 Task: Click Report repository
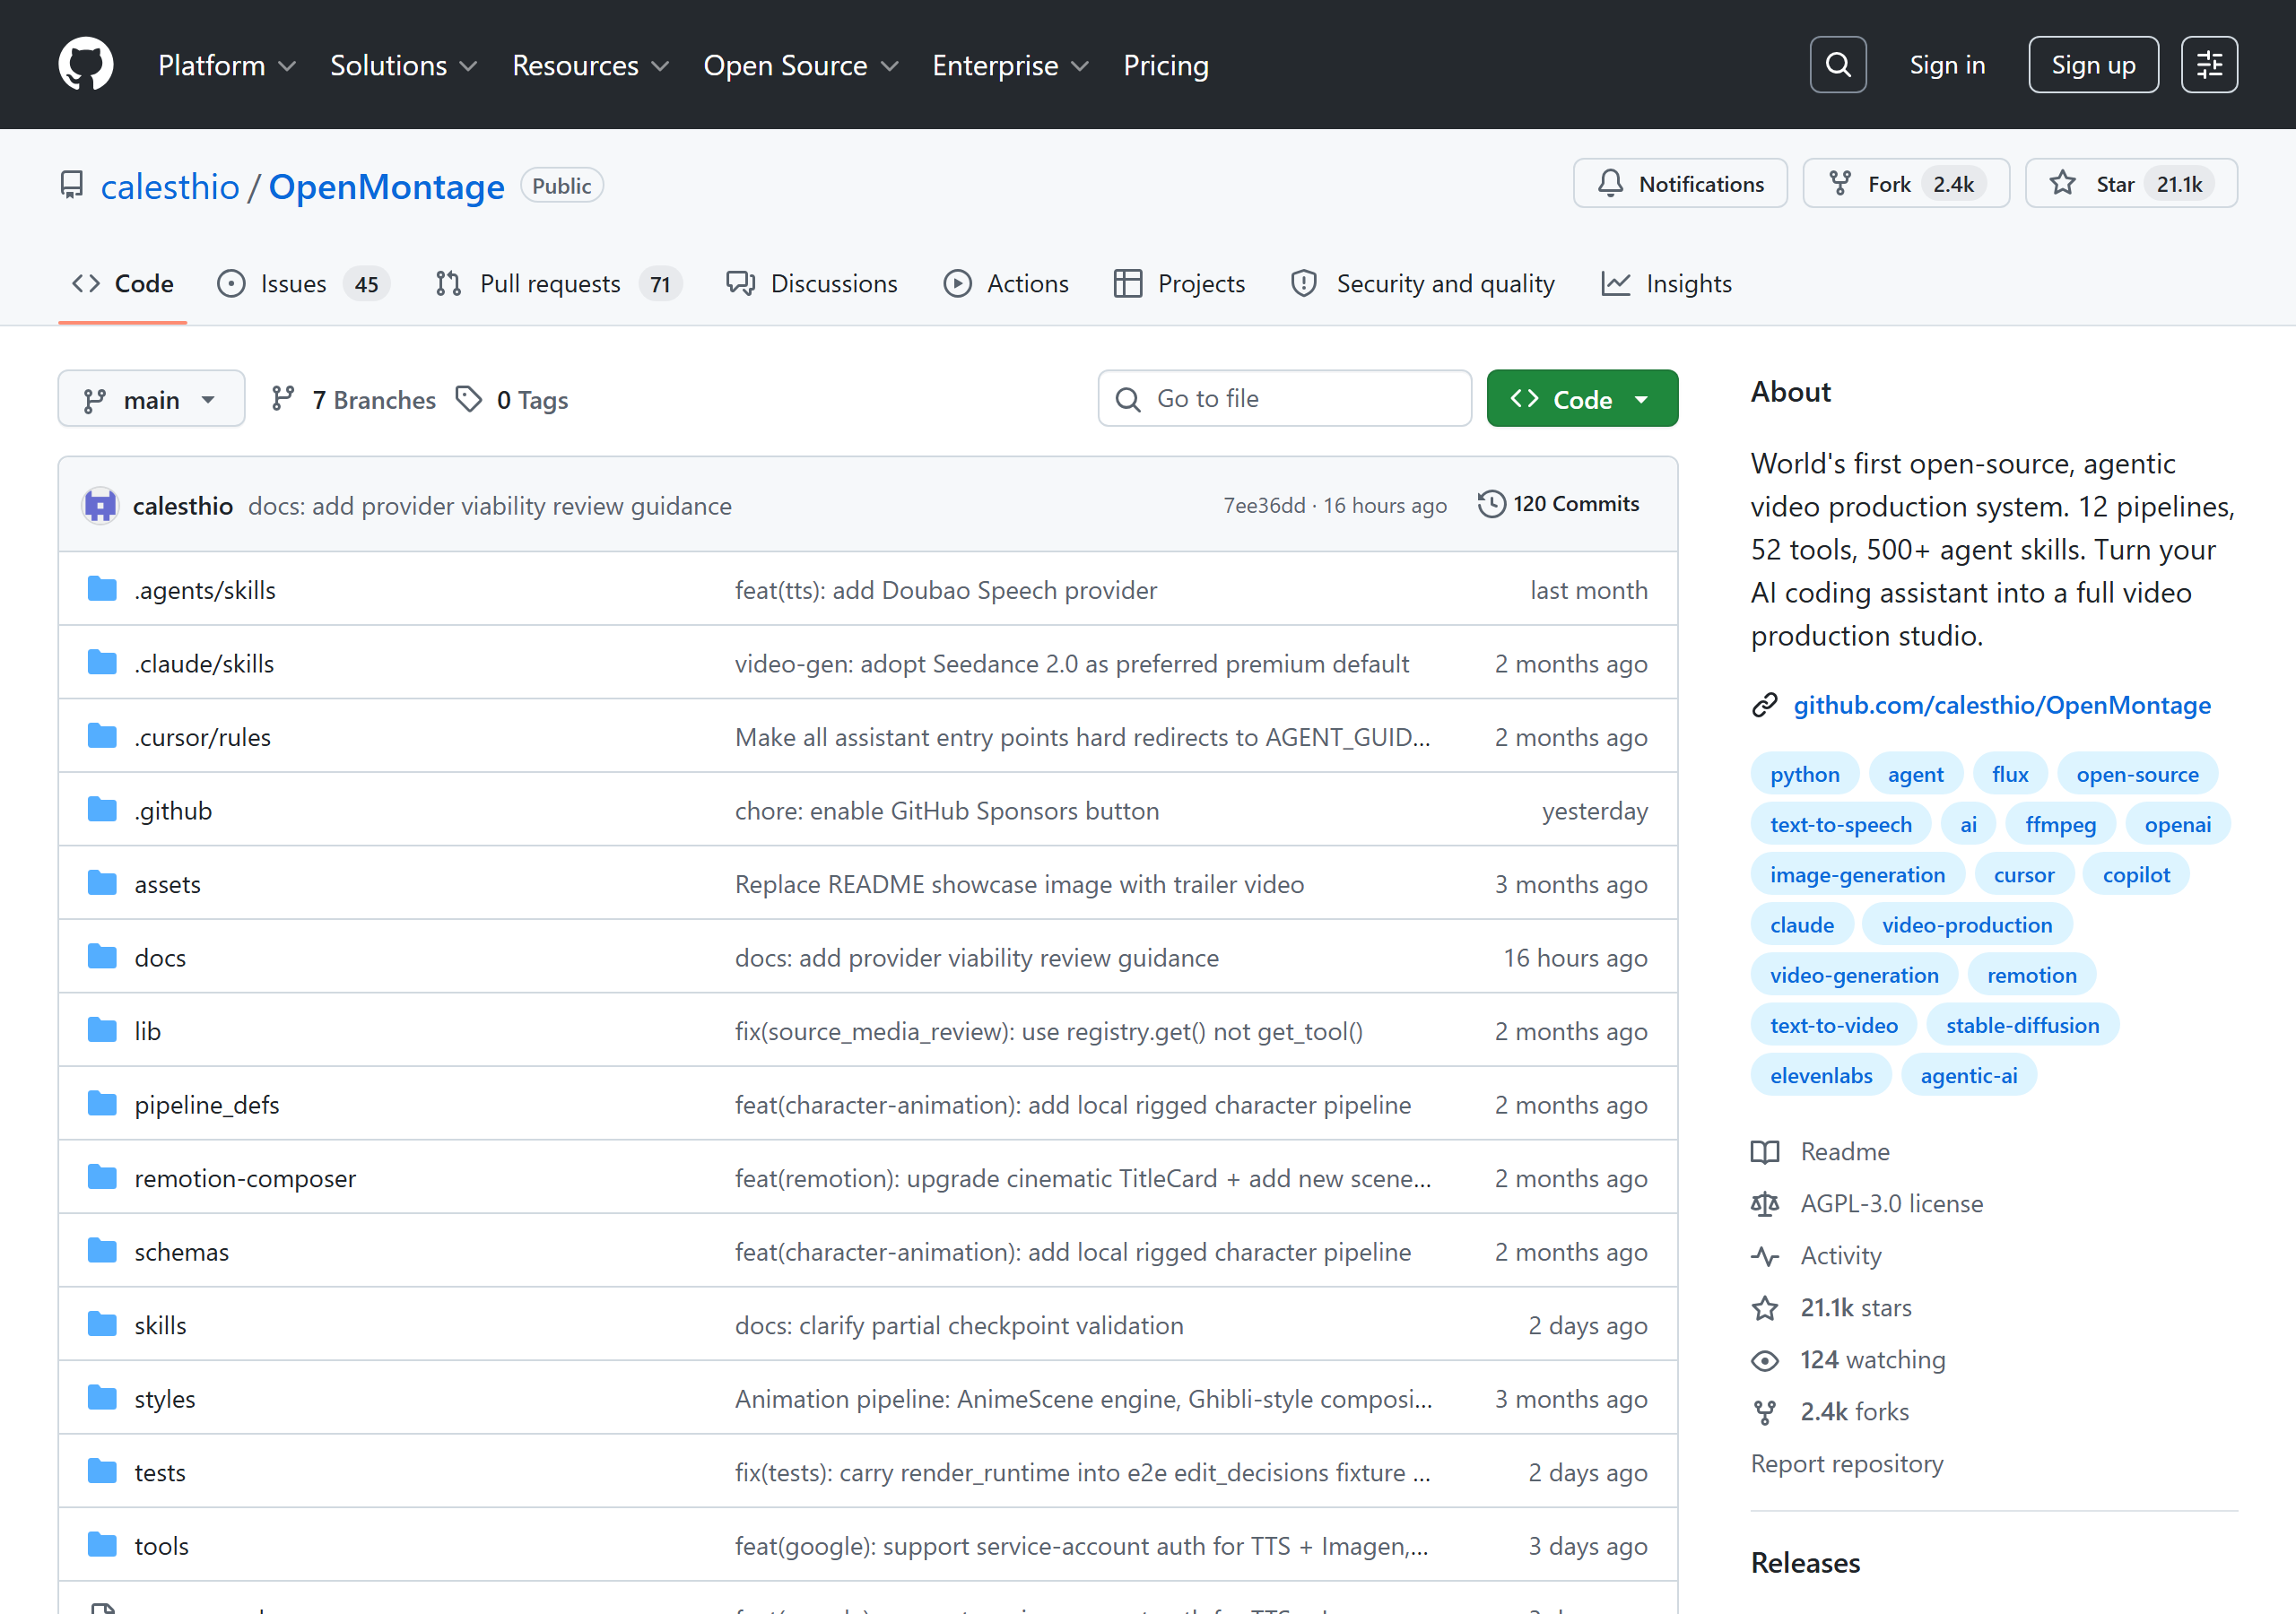[x=1847, y=1464]
